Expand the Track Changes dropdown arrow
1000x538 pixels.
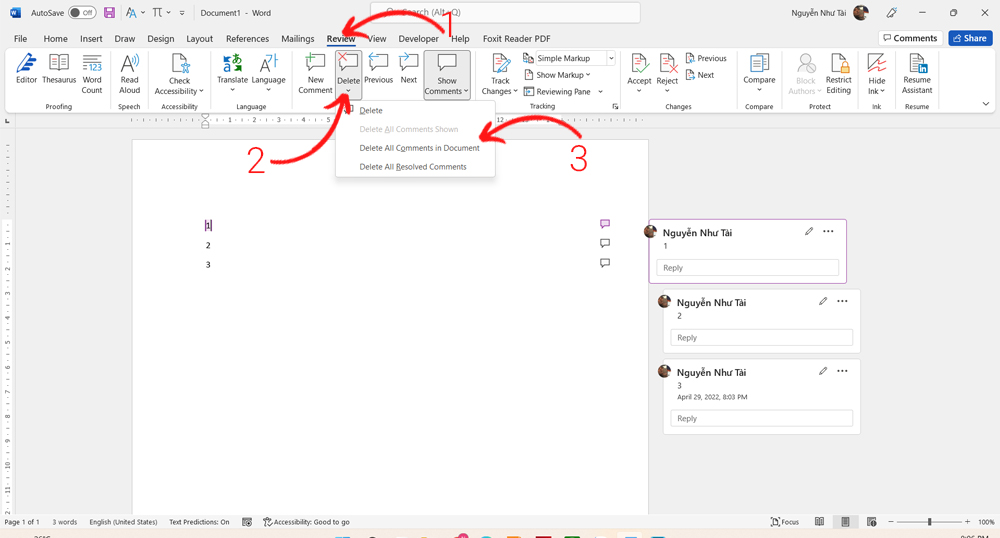coord(515,91)
